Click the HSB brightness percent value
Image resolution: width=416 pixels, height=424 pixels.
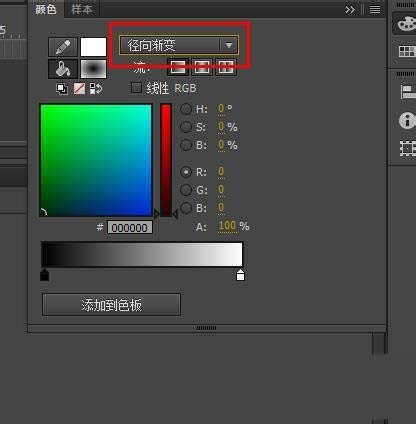tap(221, 145)
